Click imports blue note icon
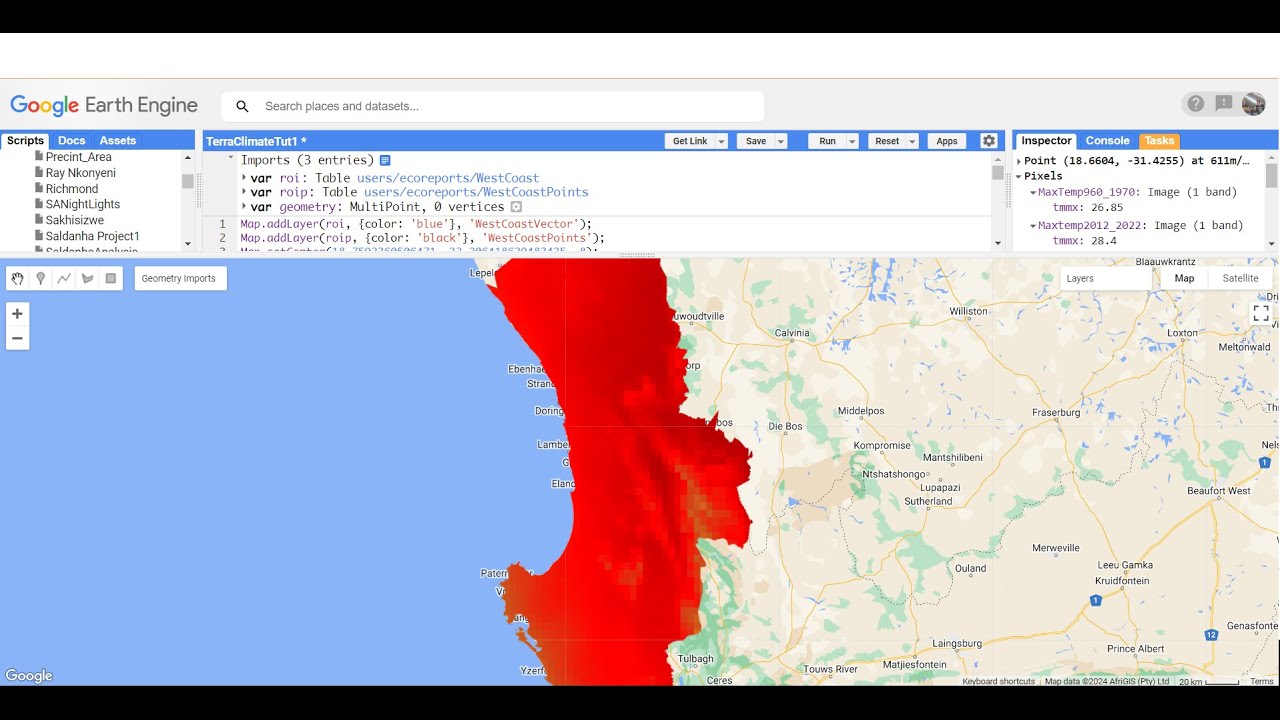This screenshot has width=1280, height=720. 385,160
